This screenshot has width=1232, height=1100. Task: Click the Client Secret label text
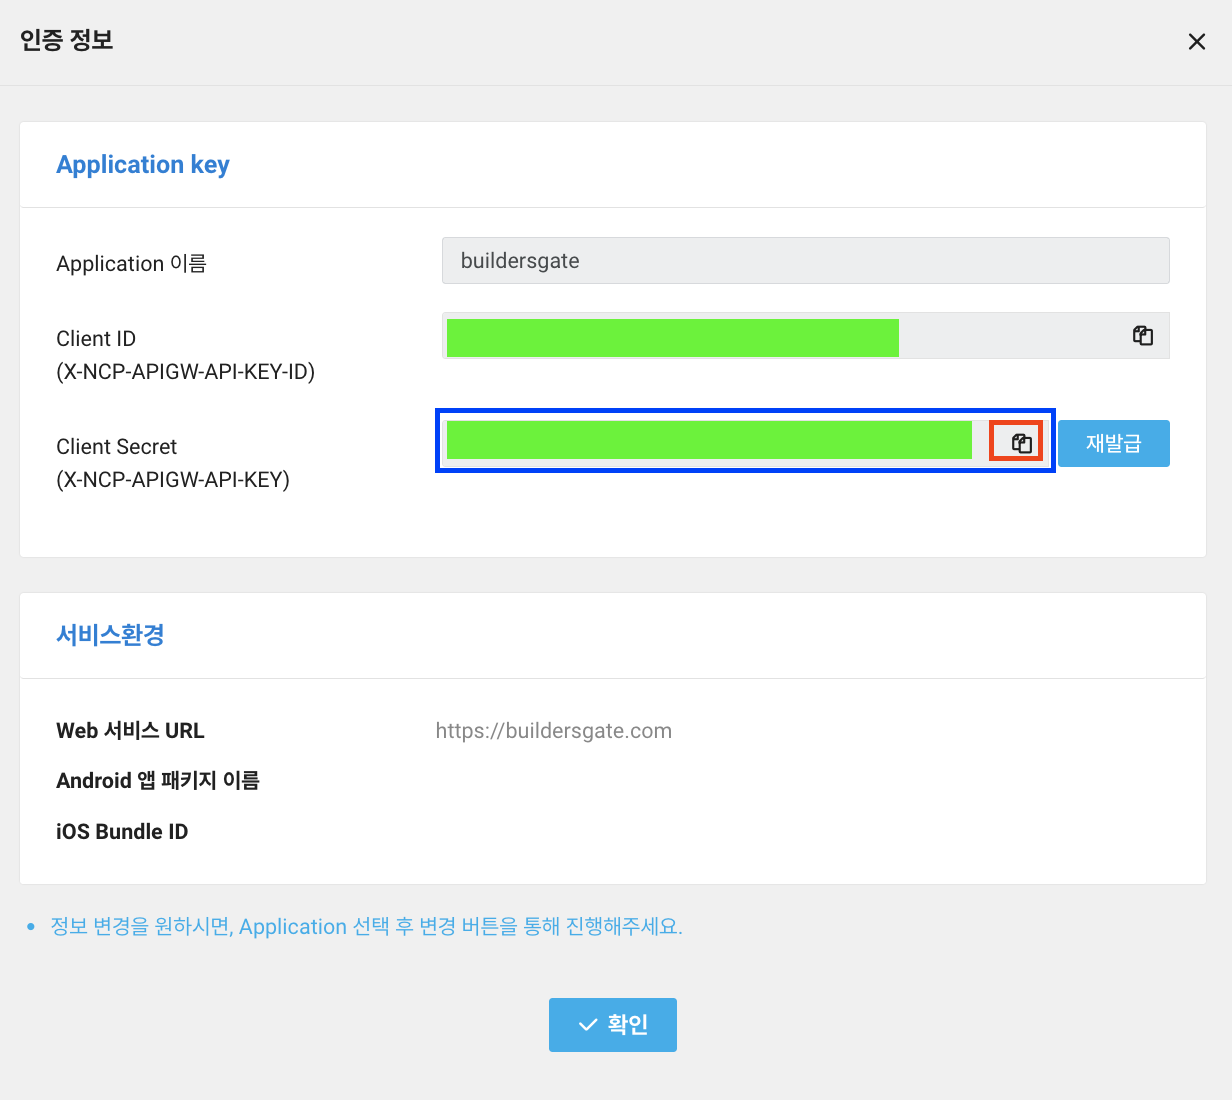click(116, 447)
